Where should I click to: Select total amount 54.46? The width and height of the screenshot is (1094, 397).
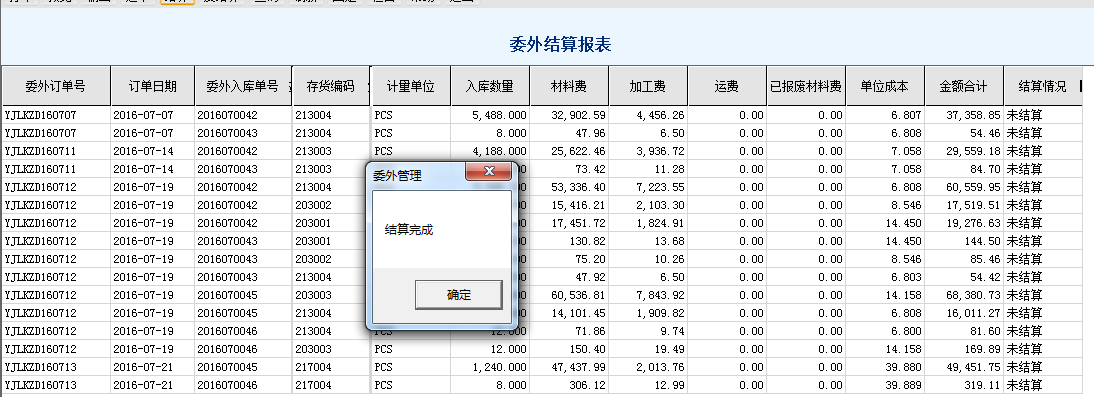click(964, 133)
